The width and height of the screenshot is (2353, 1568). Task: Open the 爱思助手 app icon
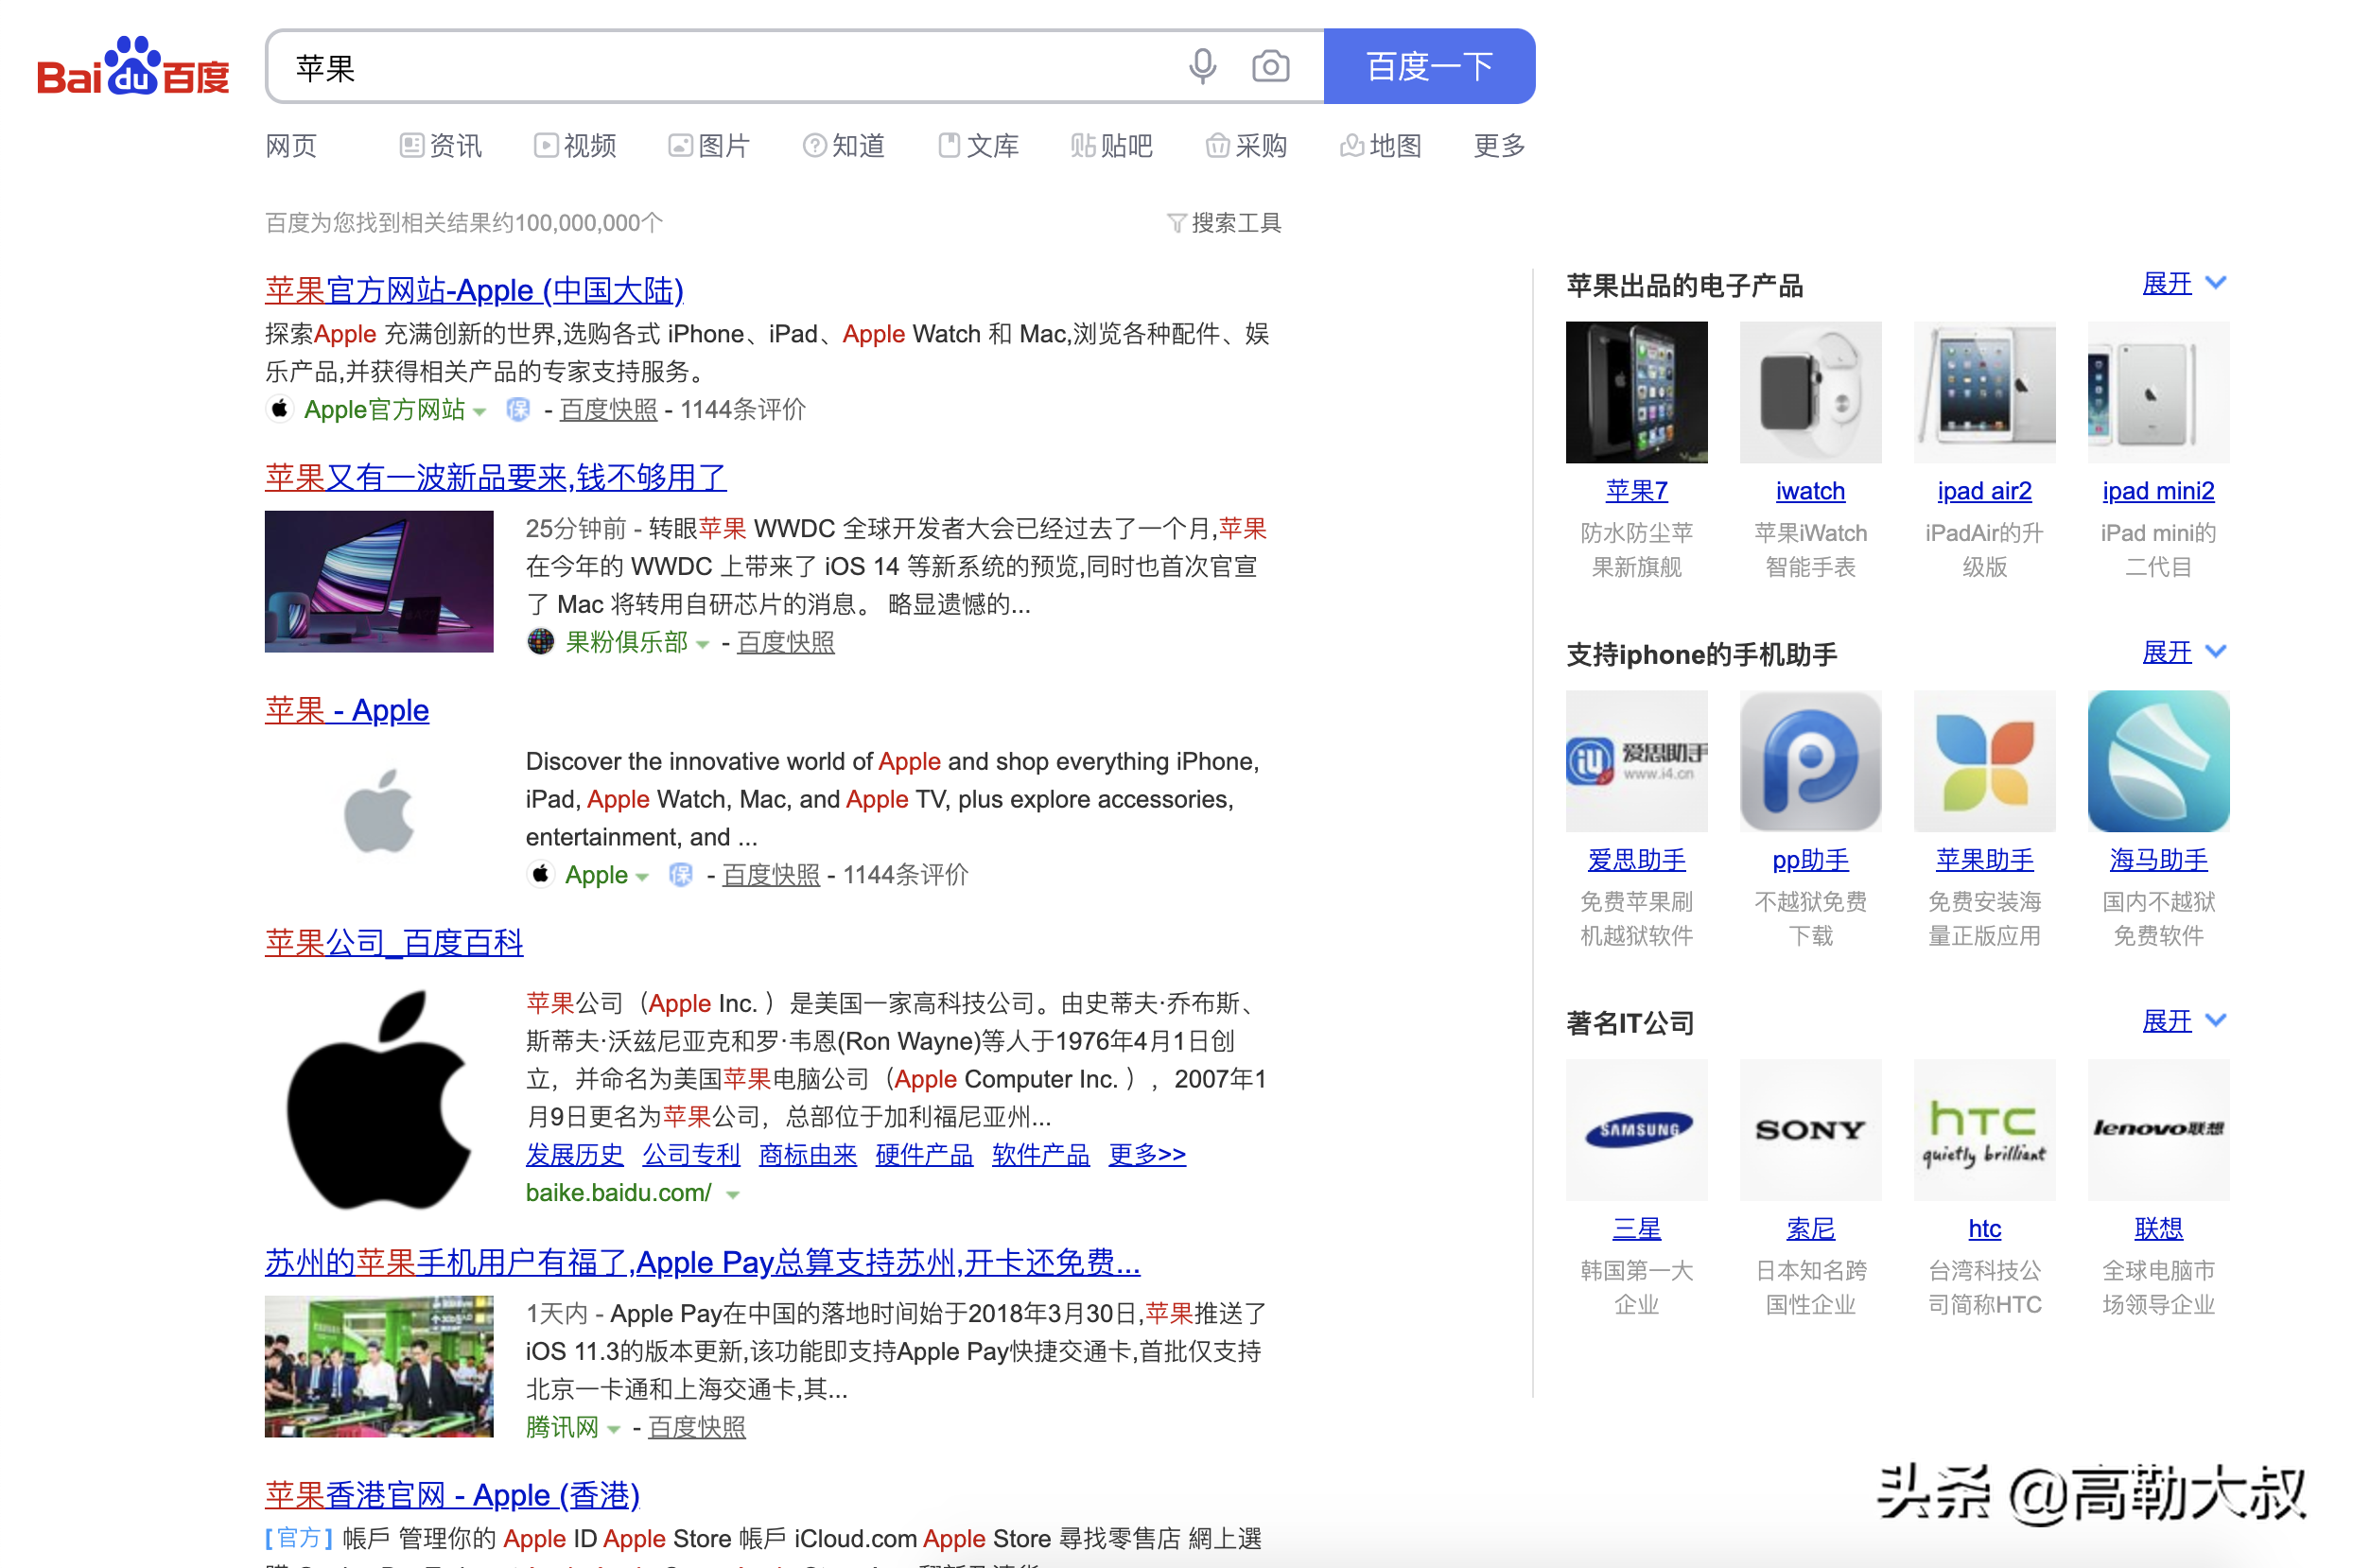(1637, 761)
